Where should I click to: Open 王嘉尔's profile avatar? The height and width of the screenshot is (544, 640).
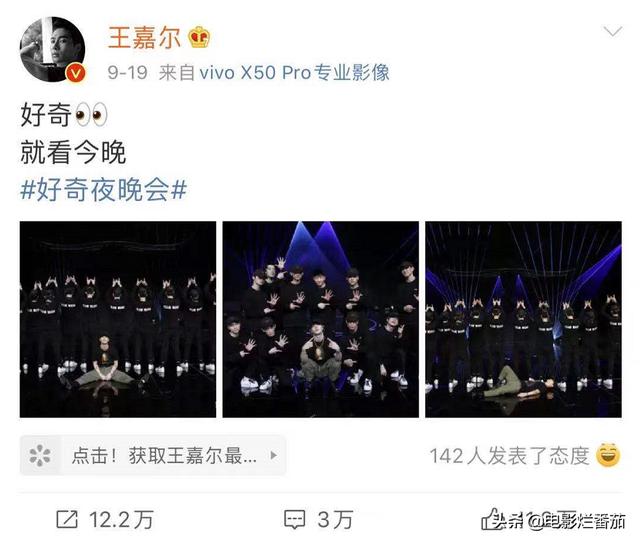(x=53, y=49)
